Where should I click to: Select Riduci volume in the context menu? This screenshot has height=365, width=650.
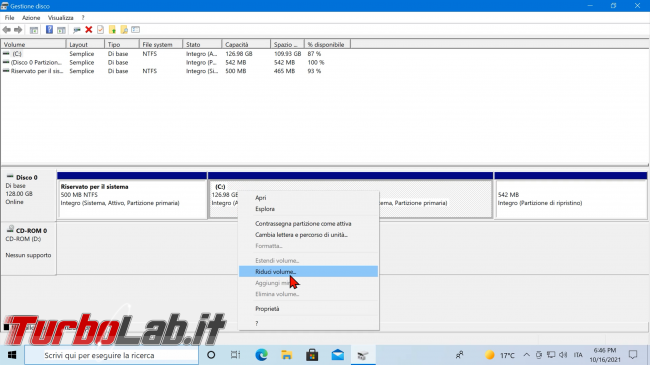click(308, 272)
